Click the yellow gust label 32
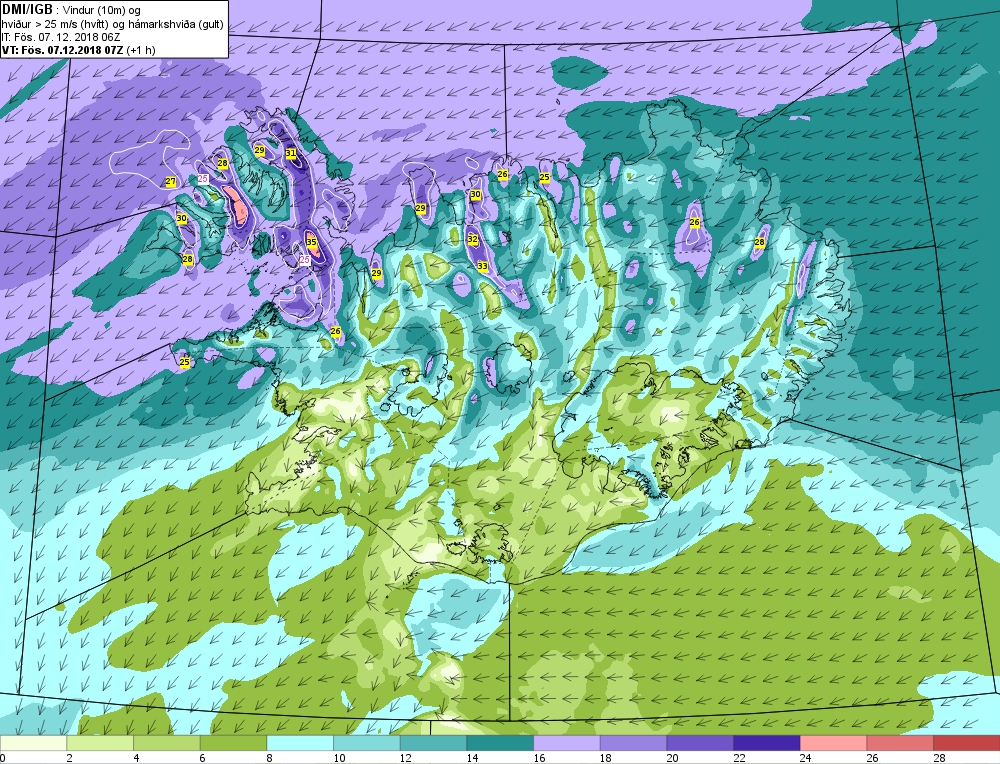This screenshot has width=1000, height=764. (473, 239)
